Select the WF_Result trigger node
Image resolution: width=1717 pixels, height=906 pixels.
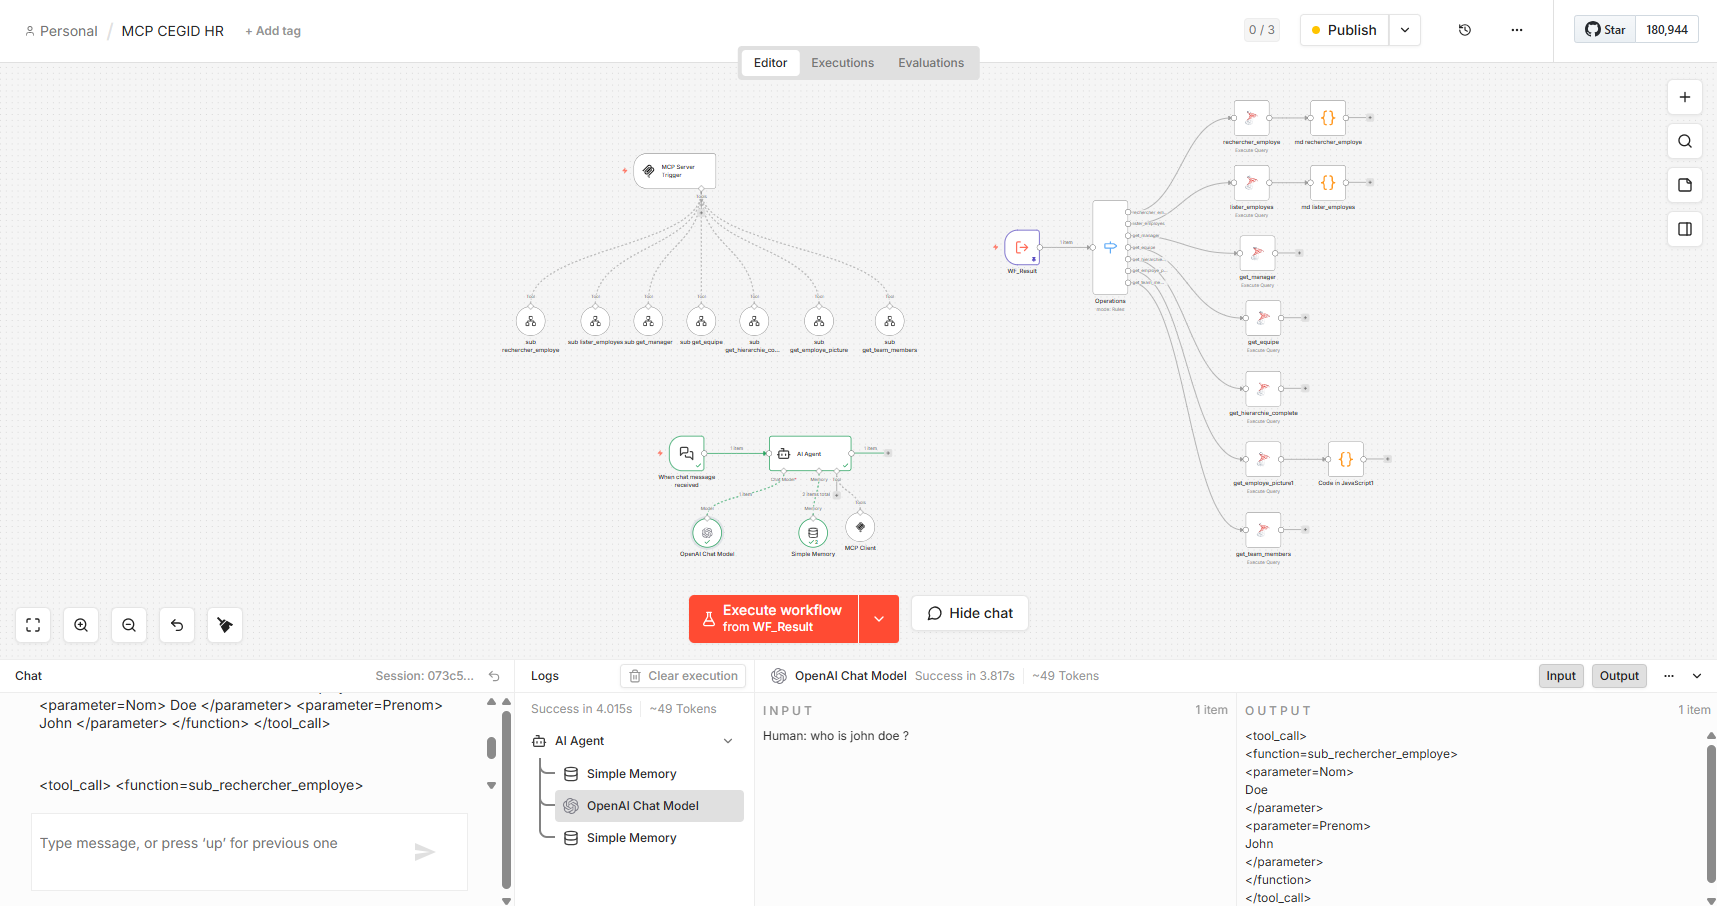coord(1022,247)
